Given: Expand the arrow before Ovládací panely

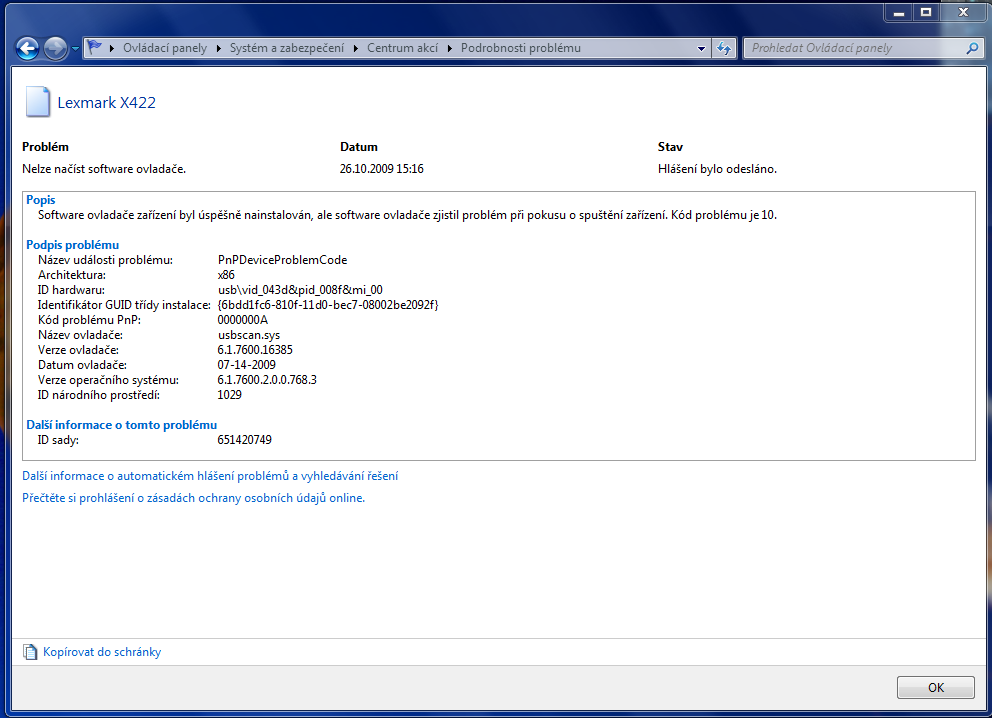Looking at the screenshot, I should coord(113,48).
